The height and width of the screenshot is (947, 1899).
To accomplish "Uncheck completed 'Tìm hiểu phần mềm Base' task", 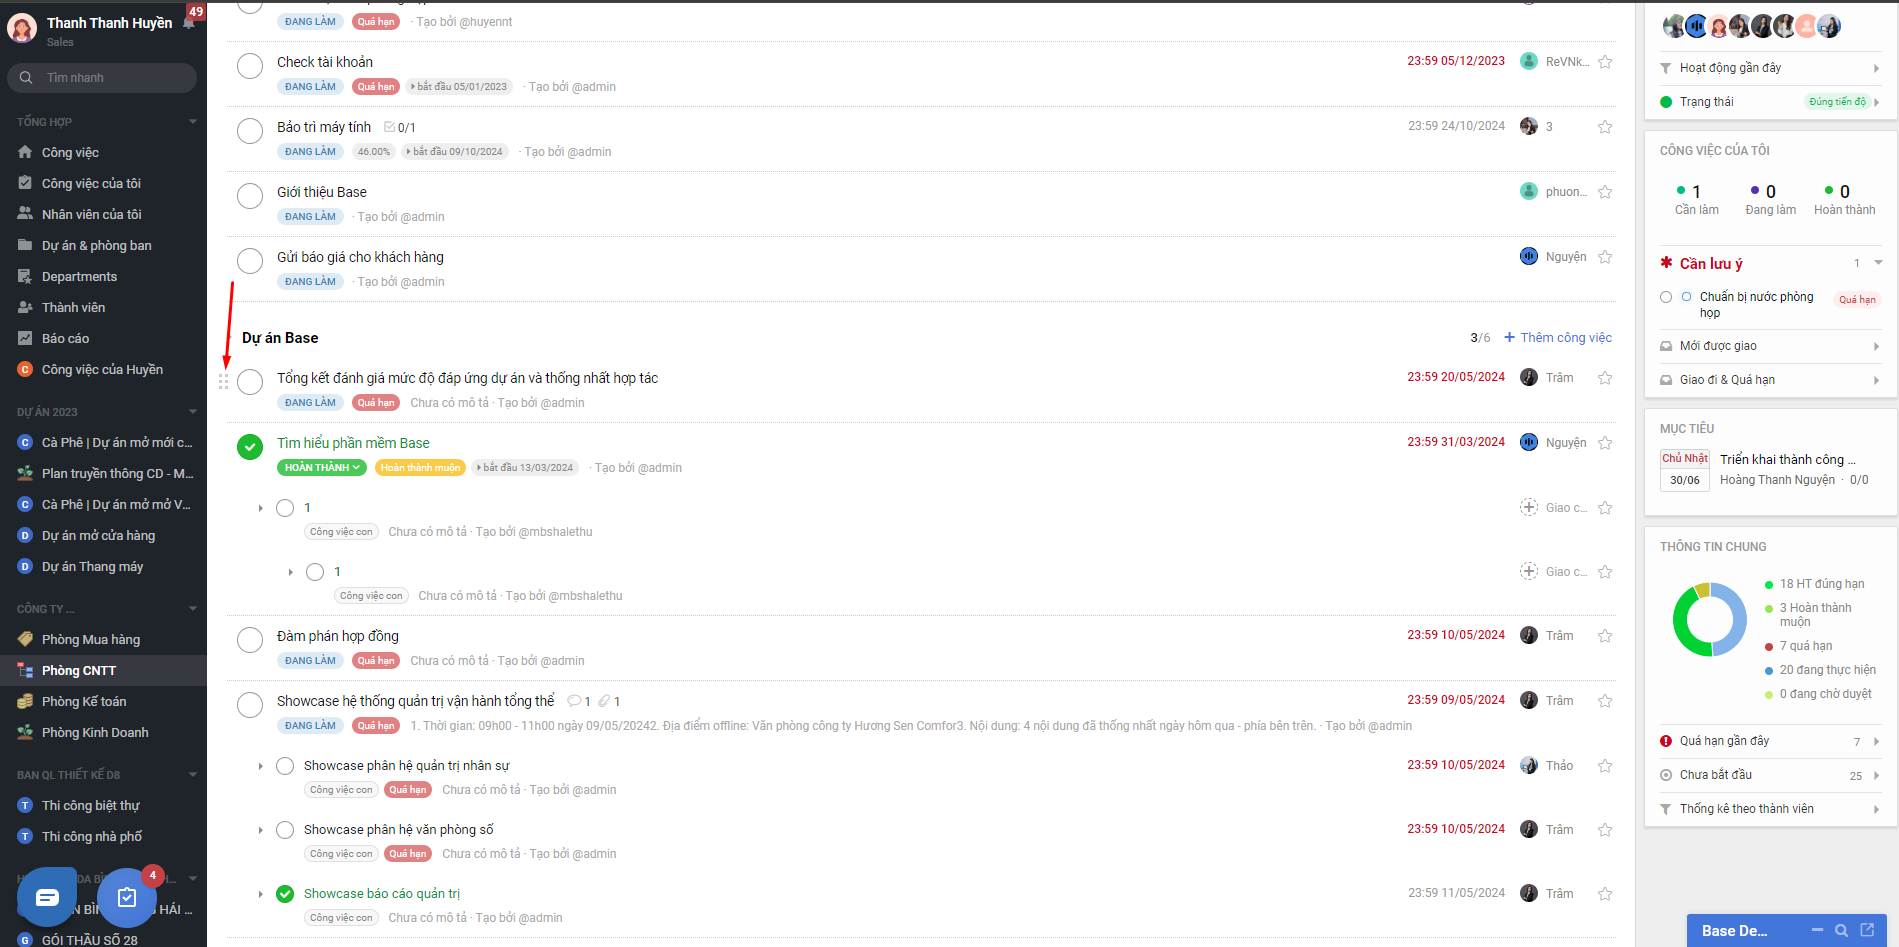I will click(250, 447).
